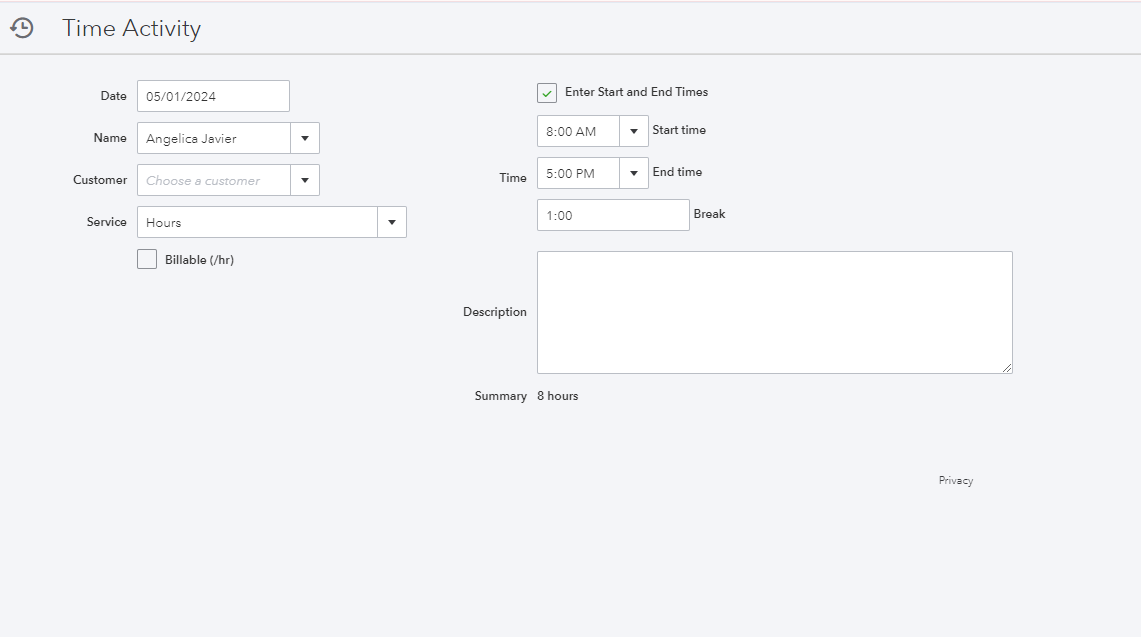Open the Privacy link
Viewport: 1141px width, 637px height.
[x=955, y=481]
